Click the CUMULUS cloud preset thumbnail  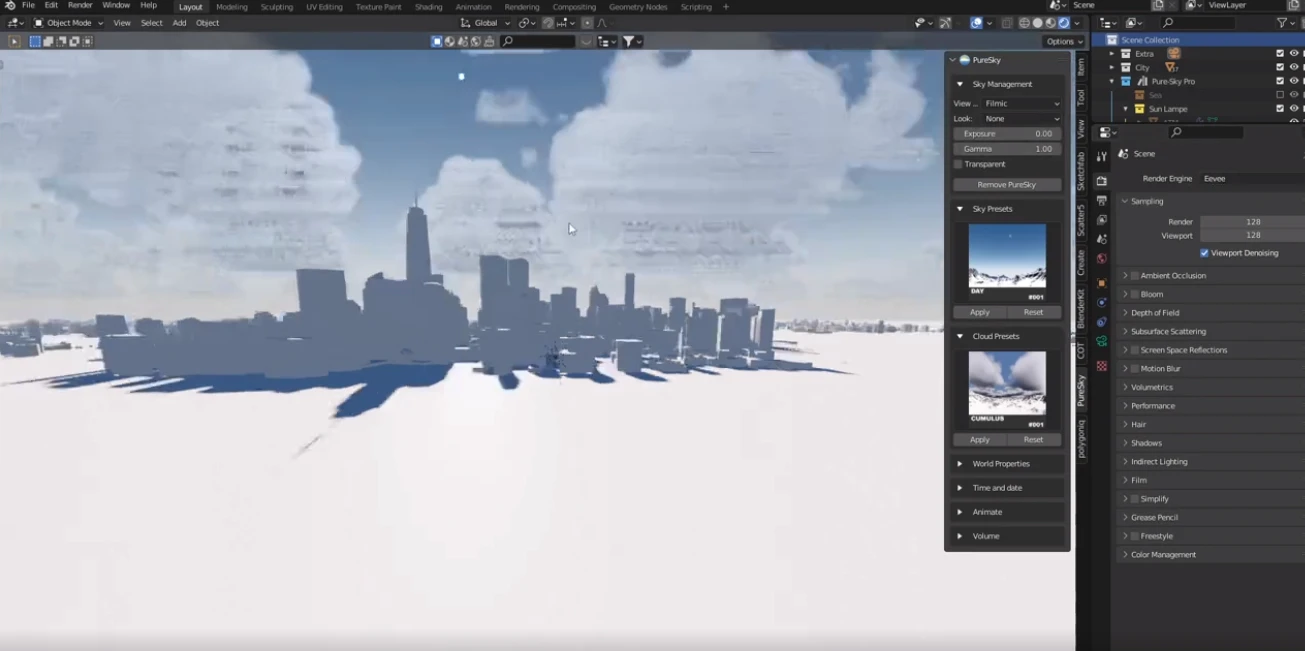(x=1007, y=383)
